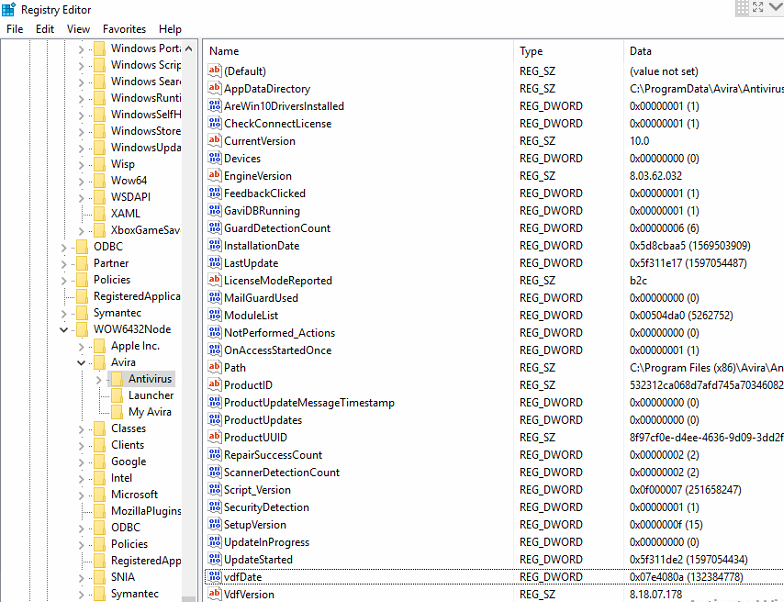Open the Favorites menu
This screenshot has width=784, height=602.
click(124, 29)
